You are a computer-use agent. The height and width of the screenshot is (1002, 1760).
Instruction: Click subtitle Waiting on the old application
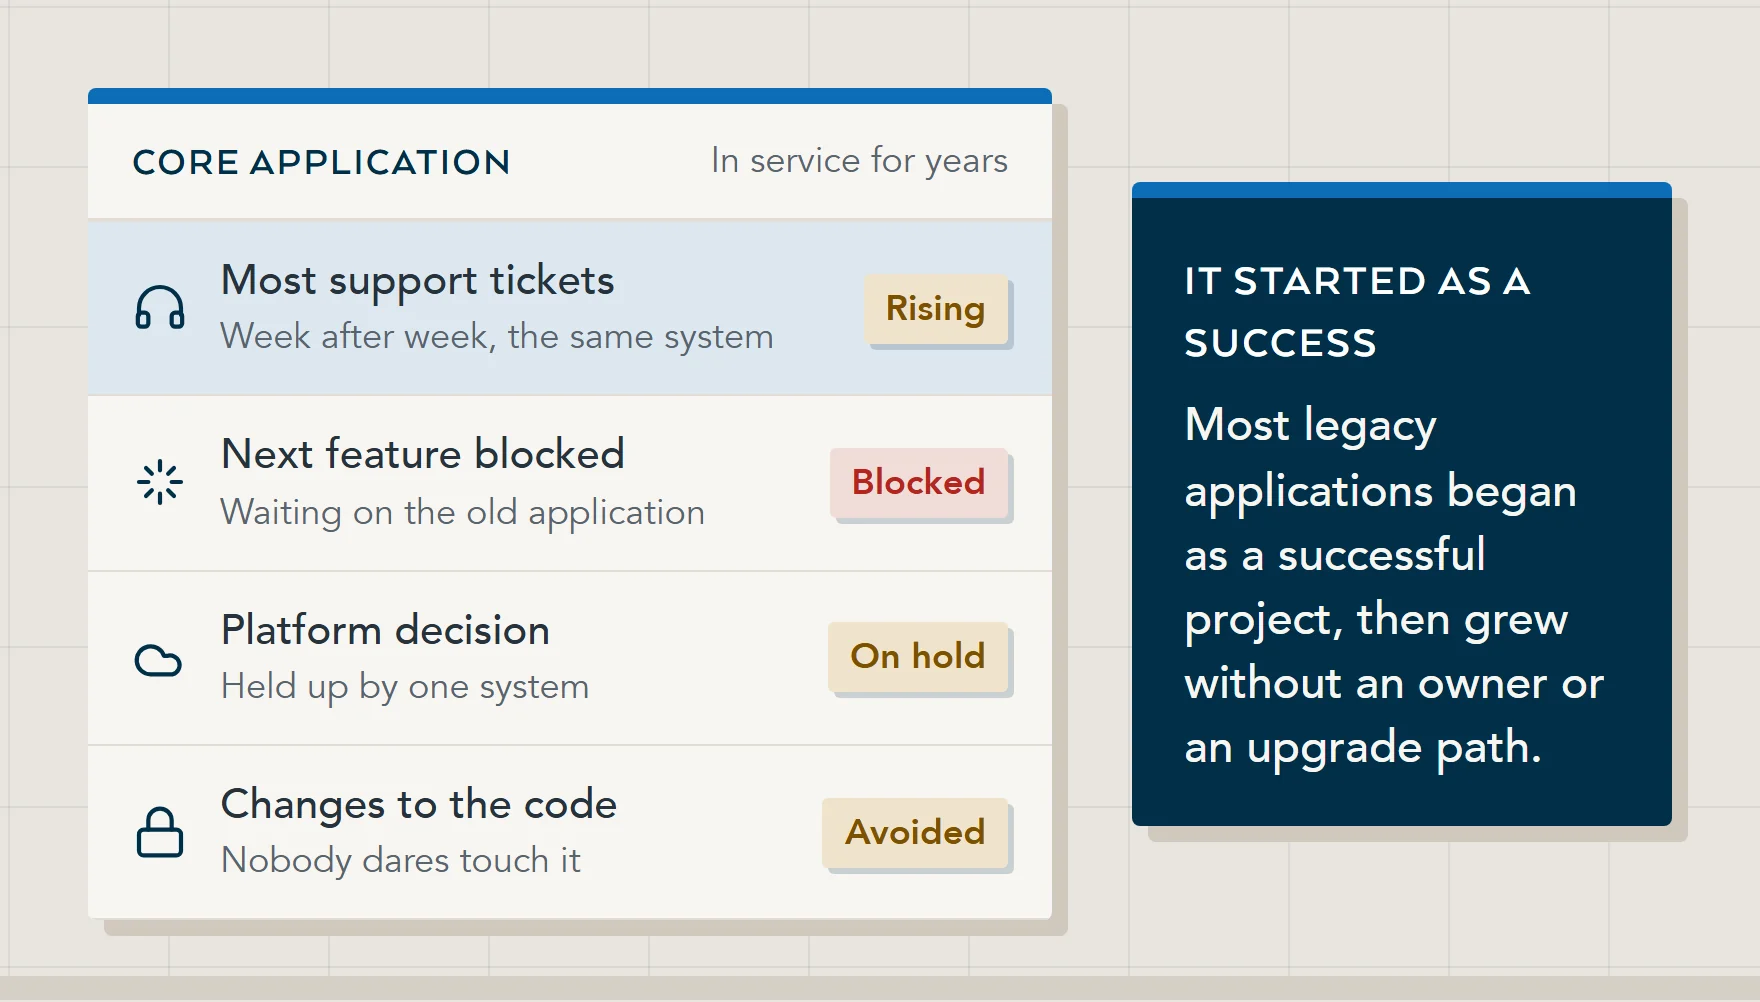point(462,513)
